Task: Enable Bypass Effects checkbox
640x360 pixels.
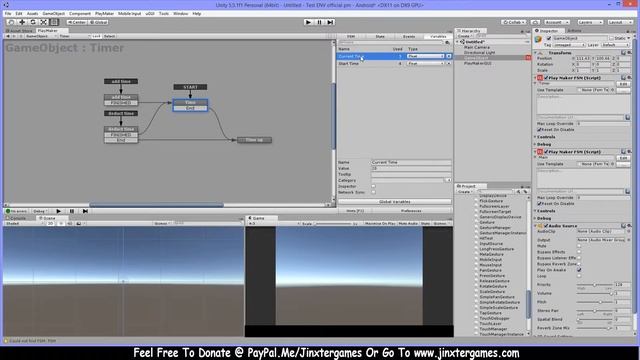Action: 579,252
